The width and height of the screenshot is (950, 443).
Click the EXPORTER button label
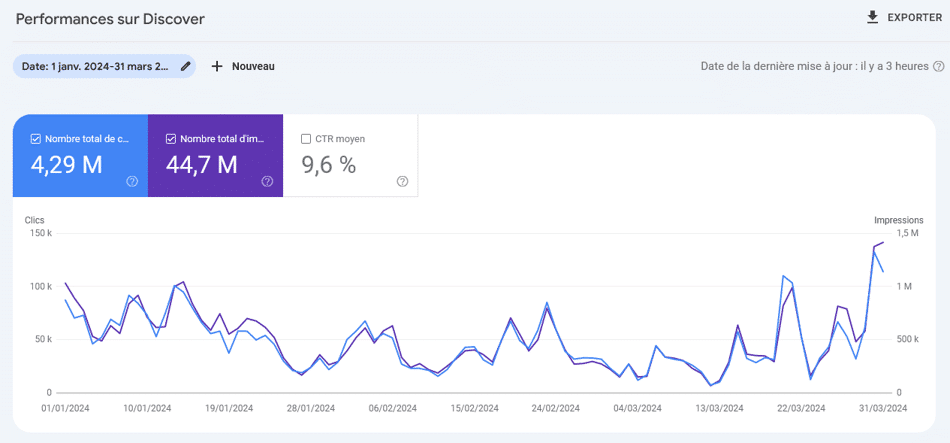coord(914,18)
